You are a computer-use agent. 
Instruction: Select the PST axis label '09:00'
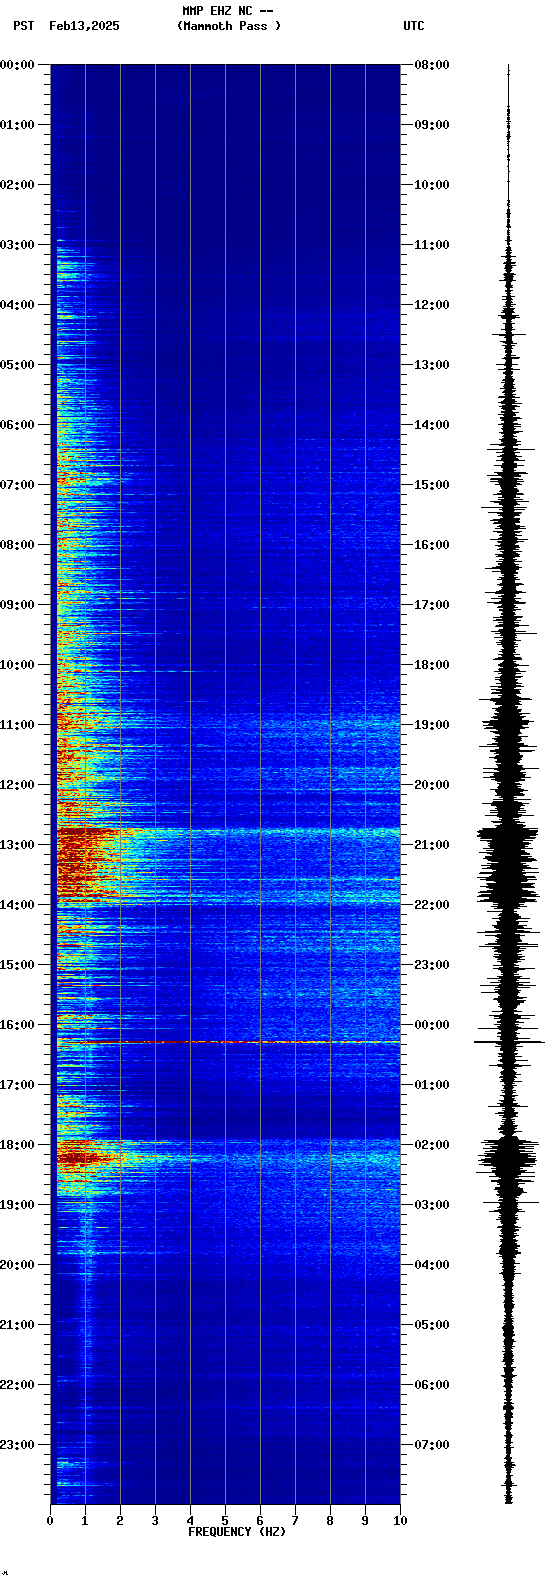(18, 605)
